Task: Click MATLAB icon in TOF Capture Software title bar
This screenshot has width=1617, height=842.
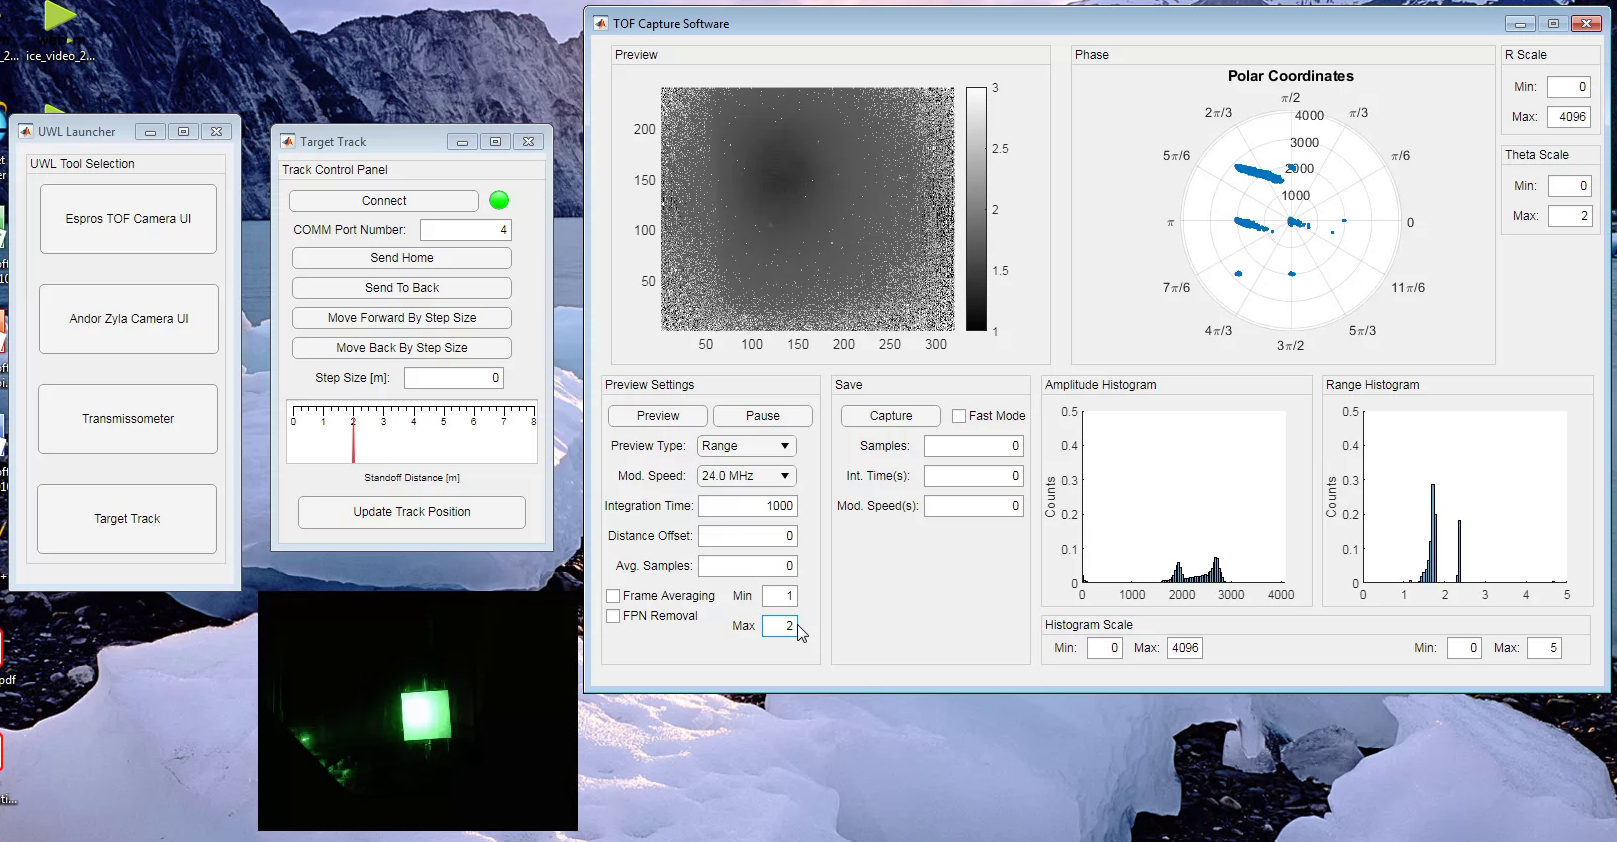Action: 601,23
